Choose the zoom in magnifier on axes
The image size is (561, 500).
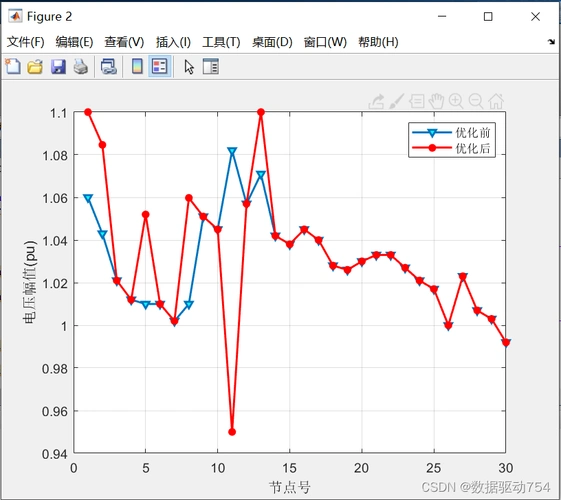click(456, 102)
